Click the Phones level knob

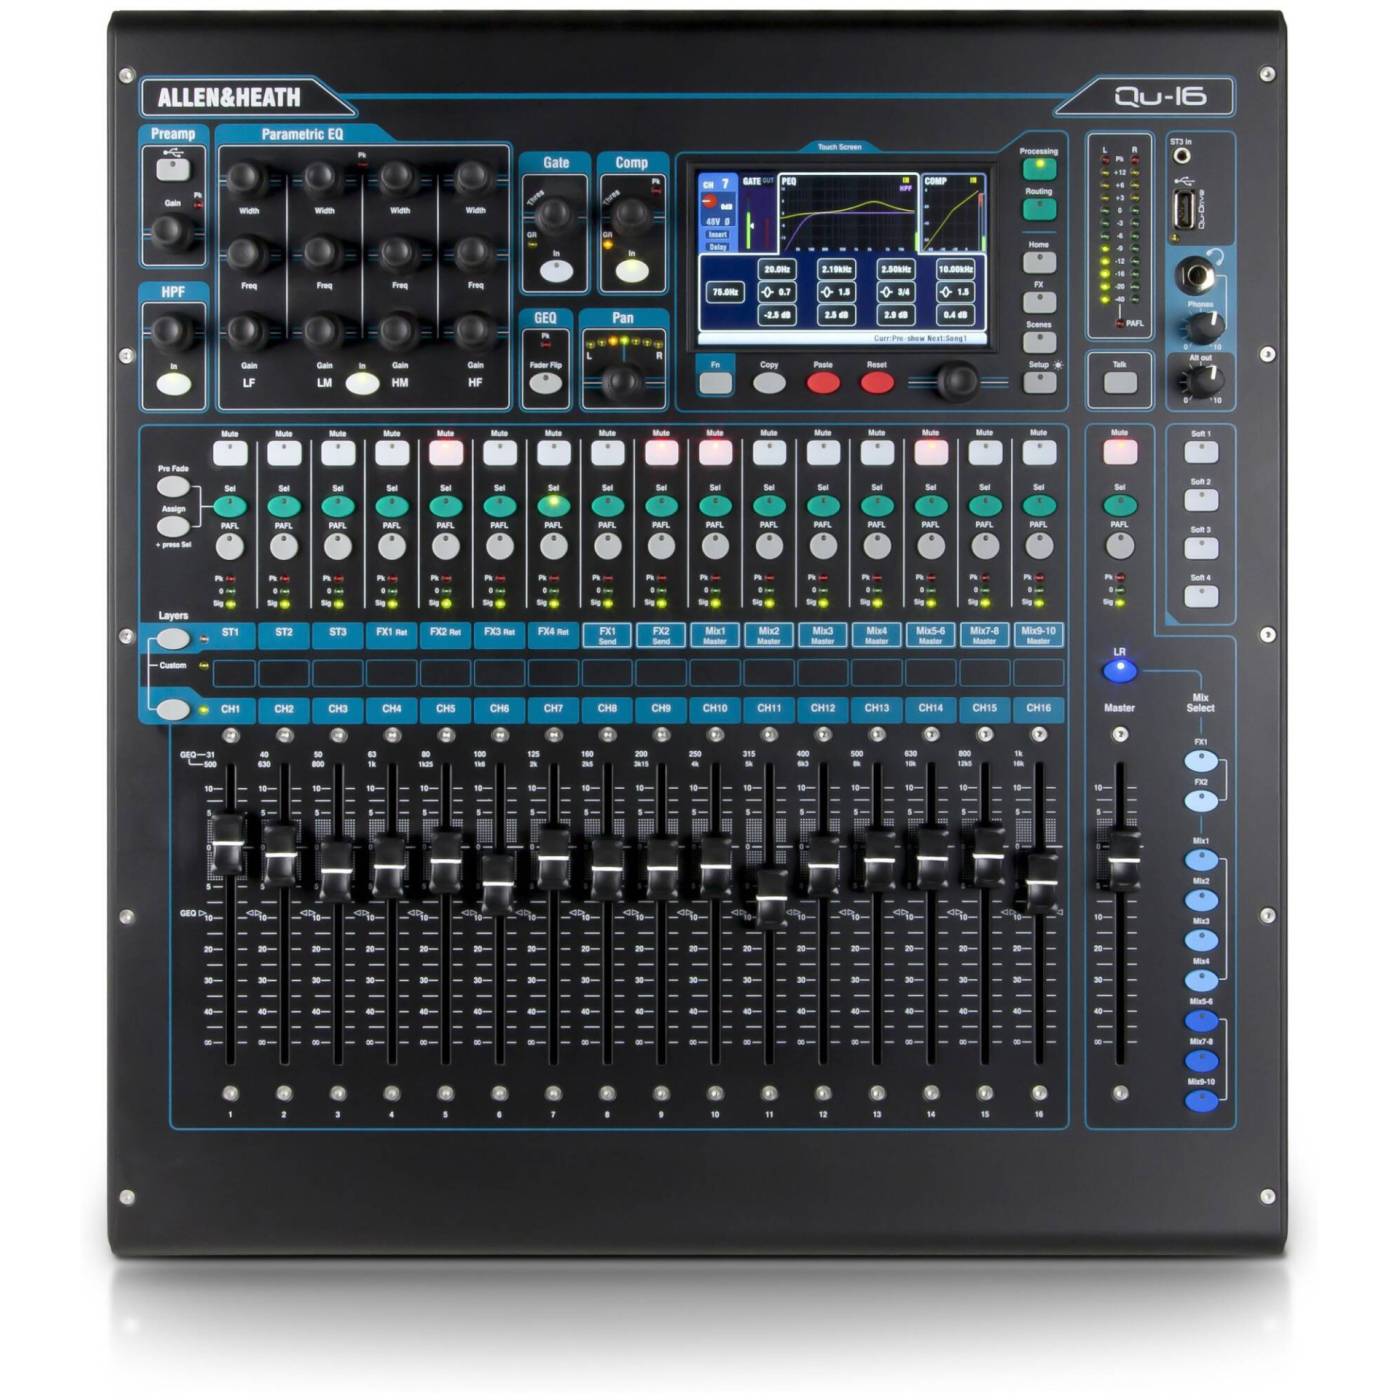(1204, 327)
